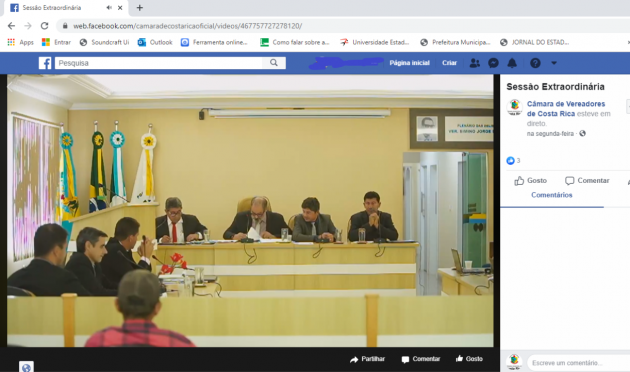Open the friend requests icon
This screenshot has height=372, width=630.
[475, 63]
